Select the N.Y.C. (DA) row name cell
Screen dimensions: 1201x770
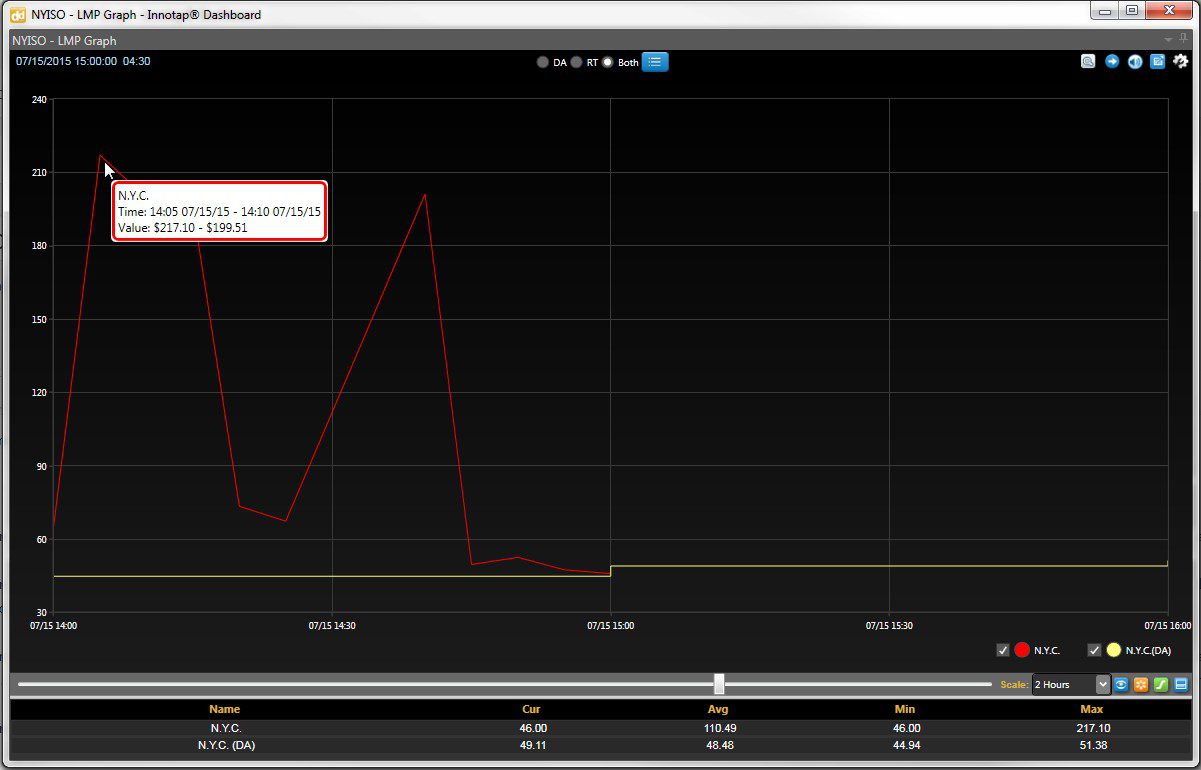[225, 745]
